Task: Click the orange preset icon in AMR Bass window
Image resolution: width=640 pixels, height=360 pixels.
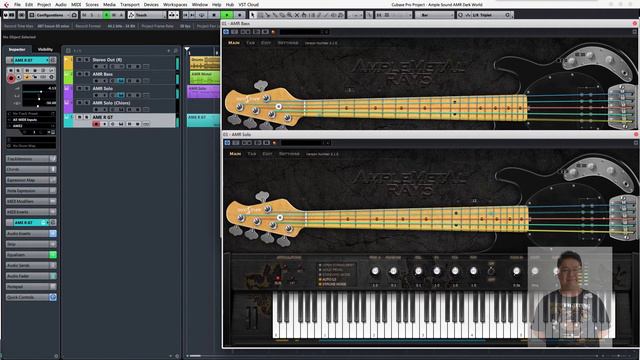Action: coord(273,32)
